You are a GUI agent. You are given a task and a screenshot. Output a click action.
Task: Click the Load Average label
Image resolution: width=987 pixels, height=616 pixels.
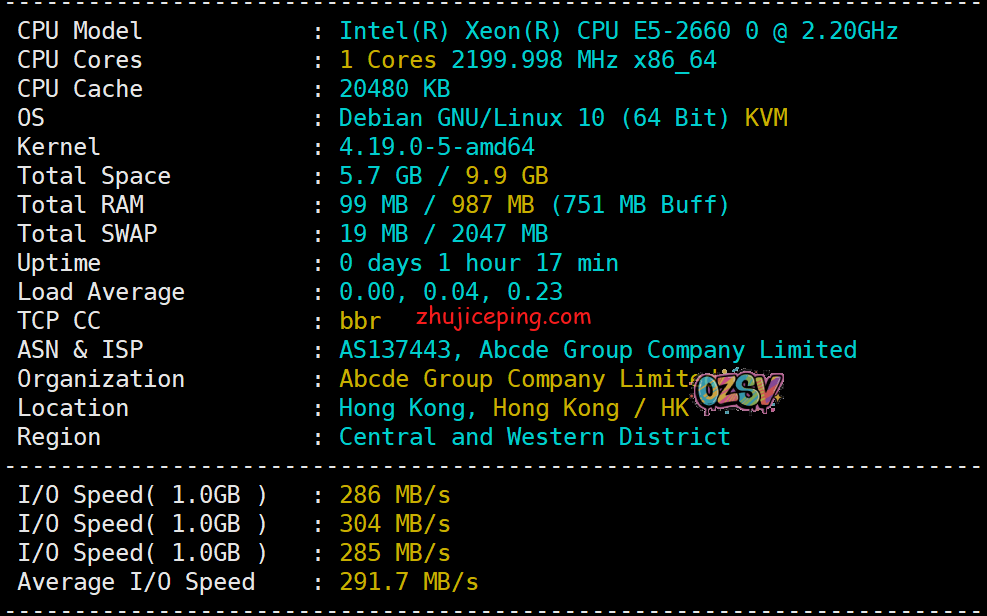[x=101, y=292]
